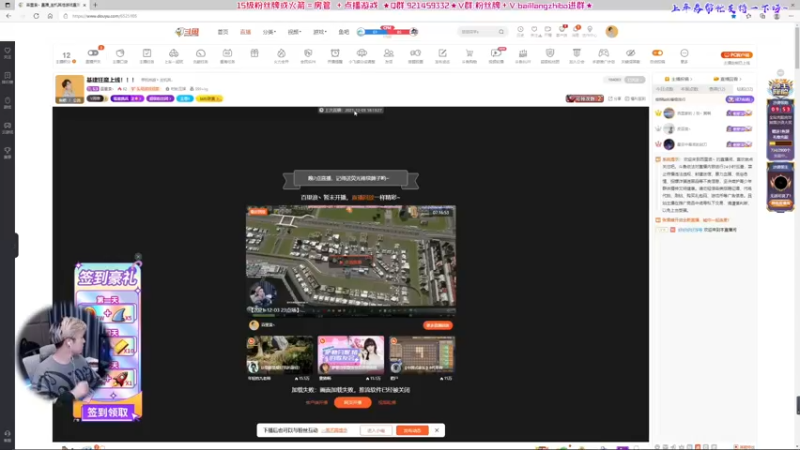
Task: Open the user avatar in top right header
Action: 612,32
